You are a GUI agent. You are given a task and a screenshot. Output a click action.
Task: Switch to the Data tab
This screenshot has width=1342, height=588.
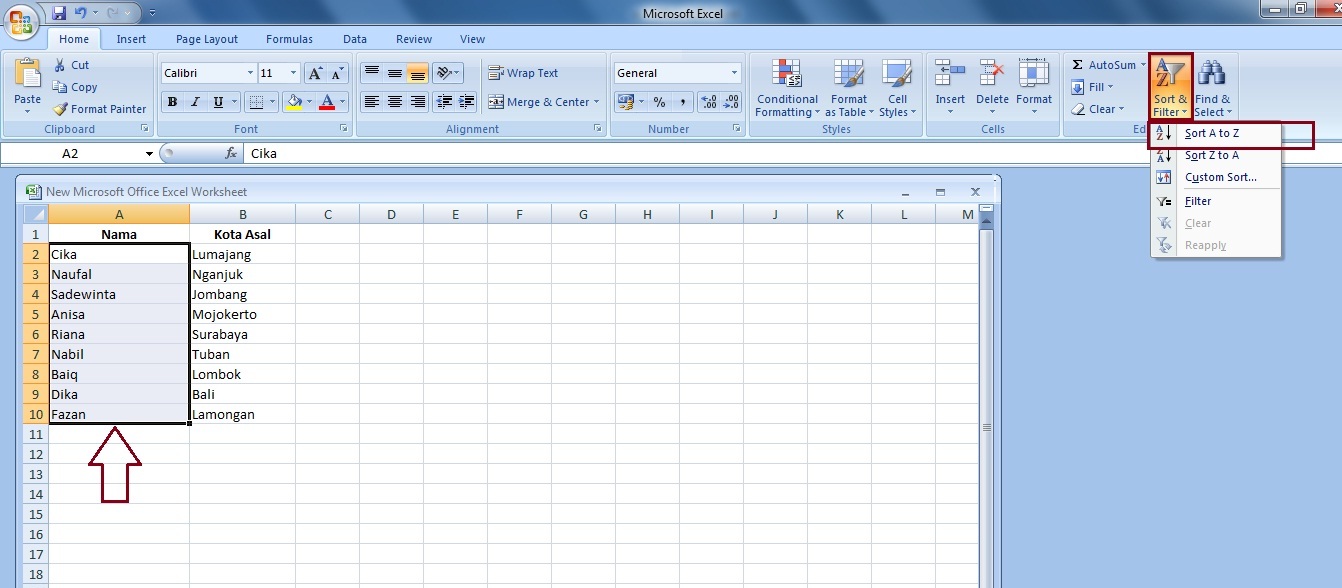pyautogui.click(x=355, y=39)
